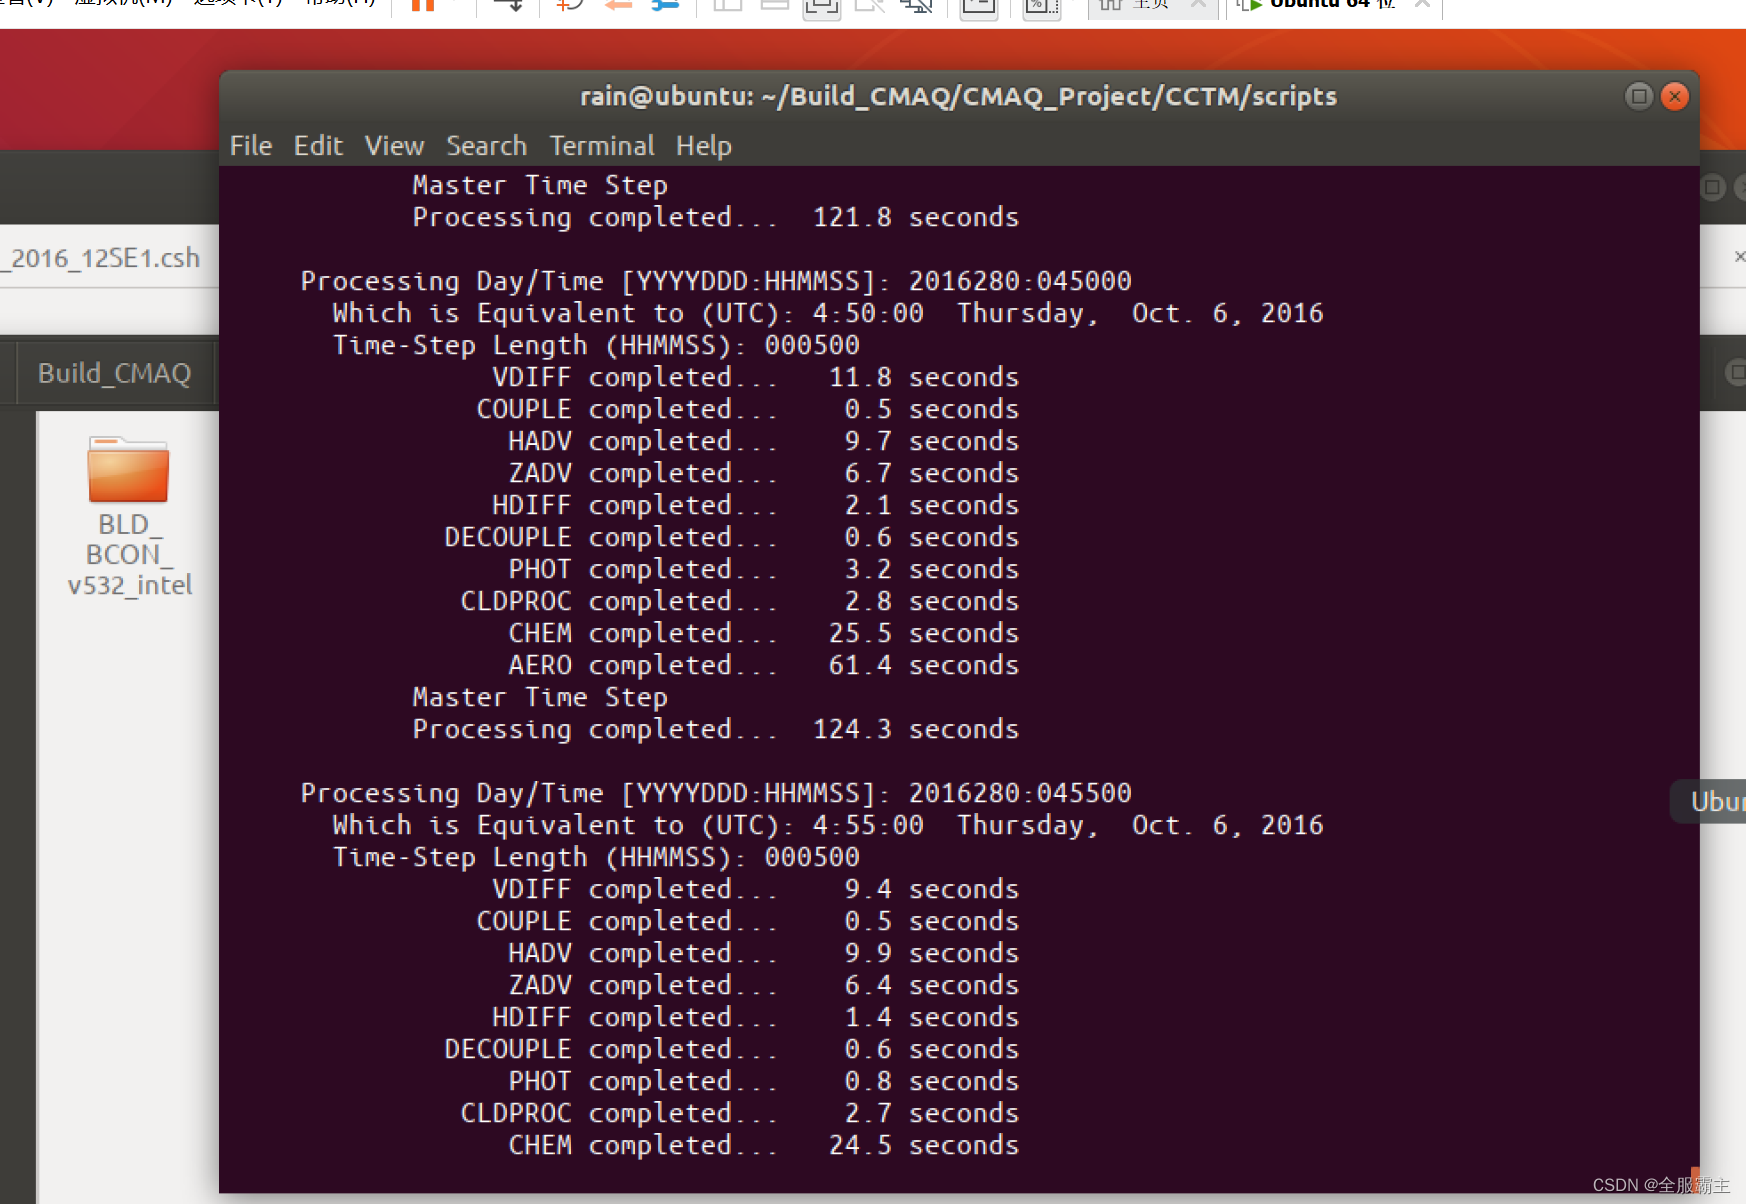Click Build_CMAQ path button in file manager
This screenshot has width=1746, height=1204.
(114, 373)
